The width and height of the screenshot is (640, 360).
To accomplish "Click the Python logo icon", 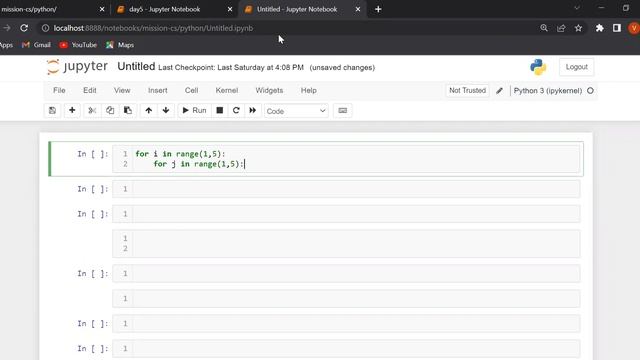I will coord(538,67).
